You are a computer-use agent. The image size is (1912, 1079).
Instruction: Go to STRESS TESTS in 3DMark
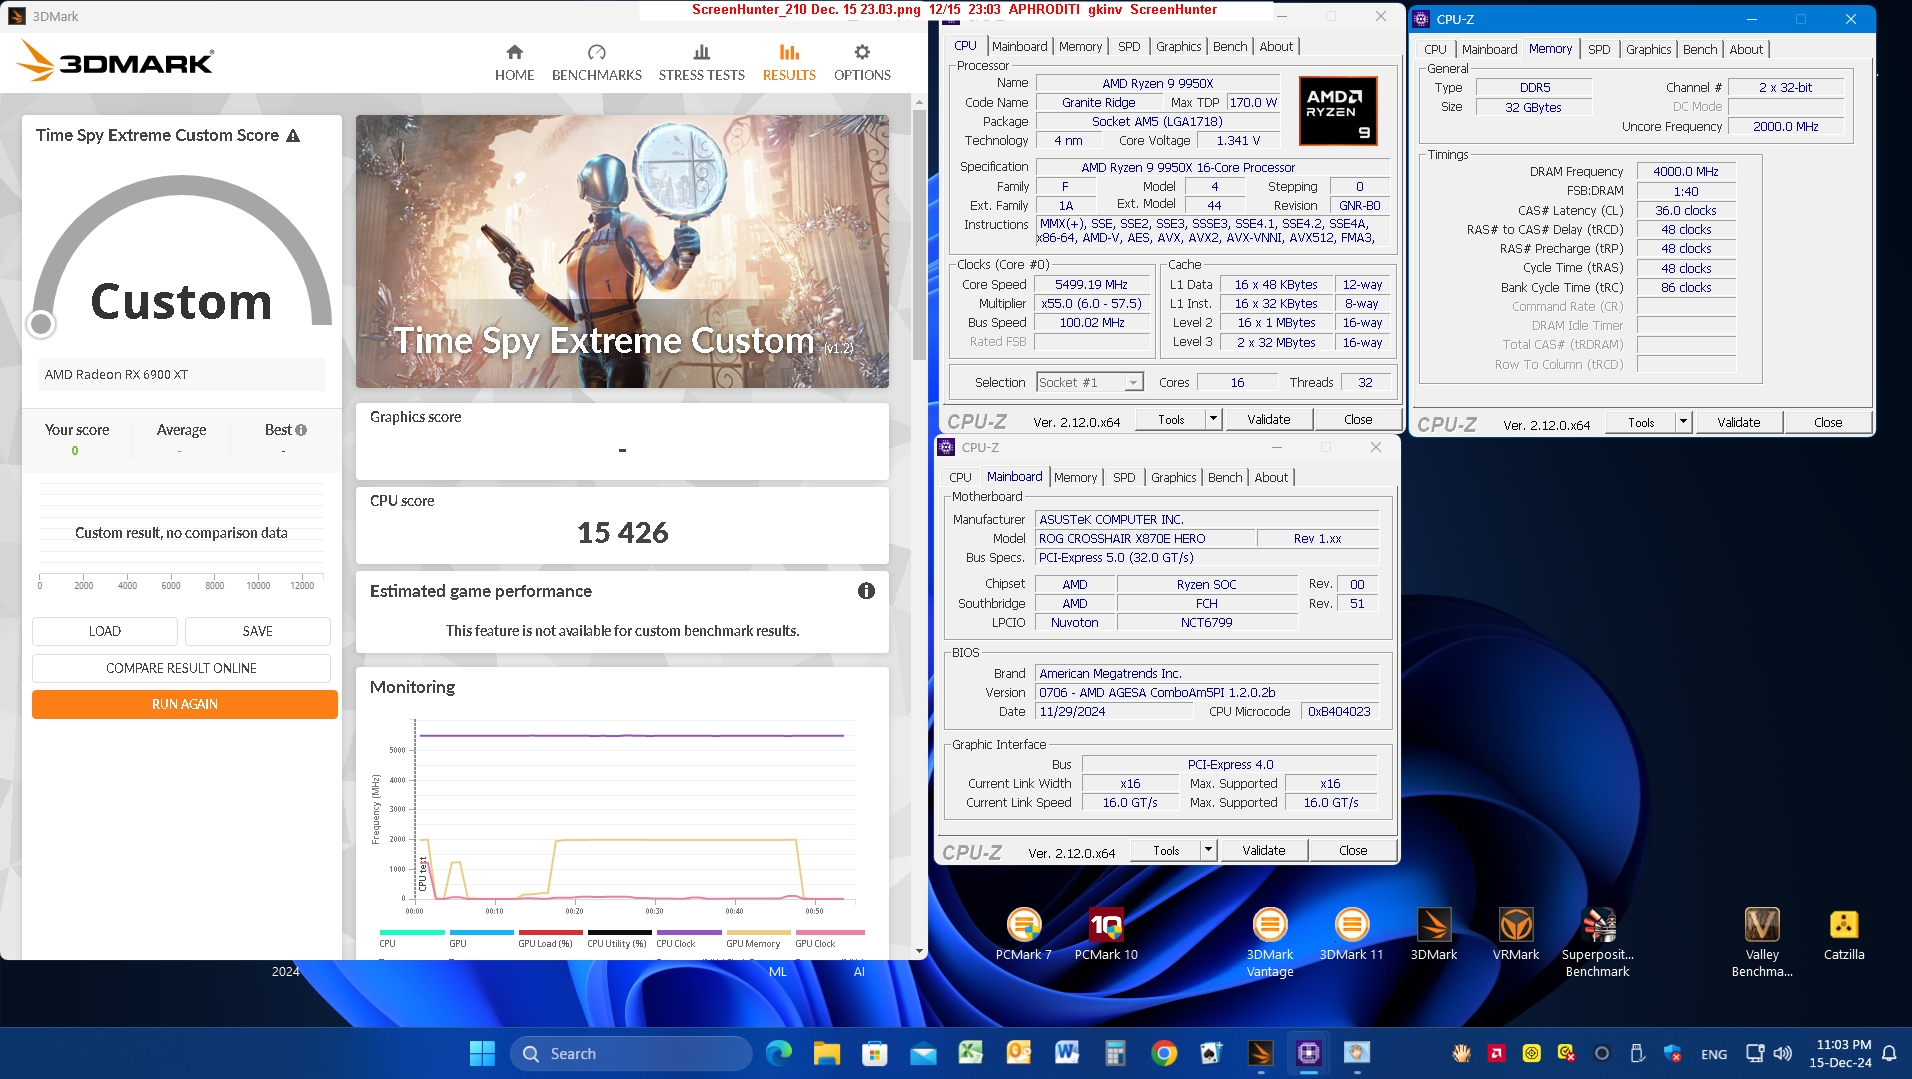tap(701, 62)
